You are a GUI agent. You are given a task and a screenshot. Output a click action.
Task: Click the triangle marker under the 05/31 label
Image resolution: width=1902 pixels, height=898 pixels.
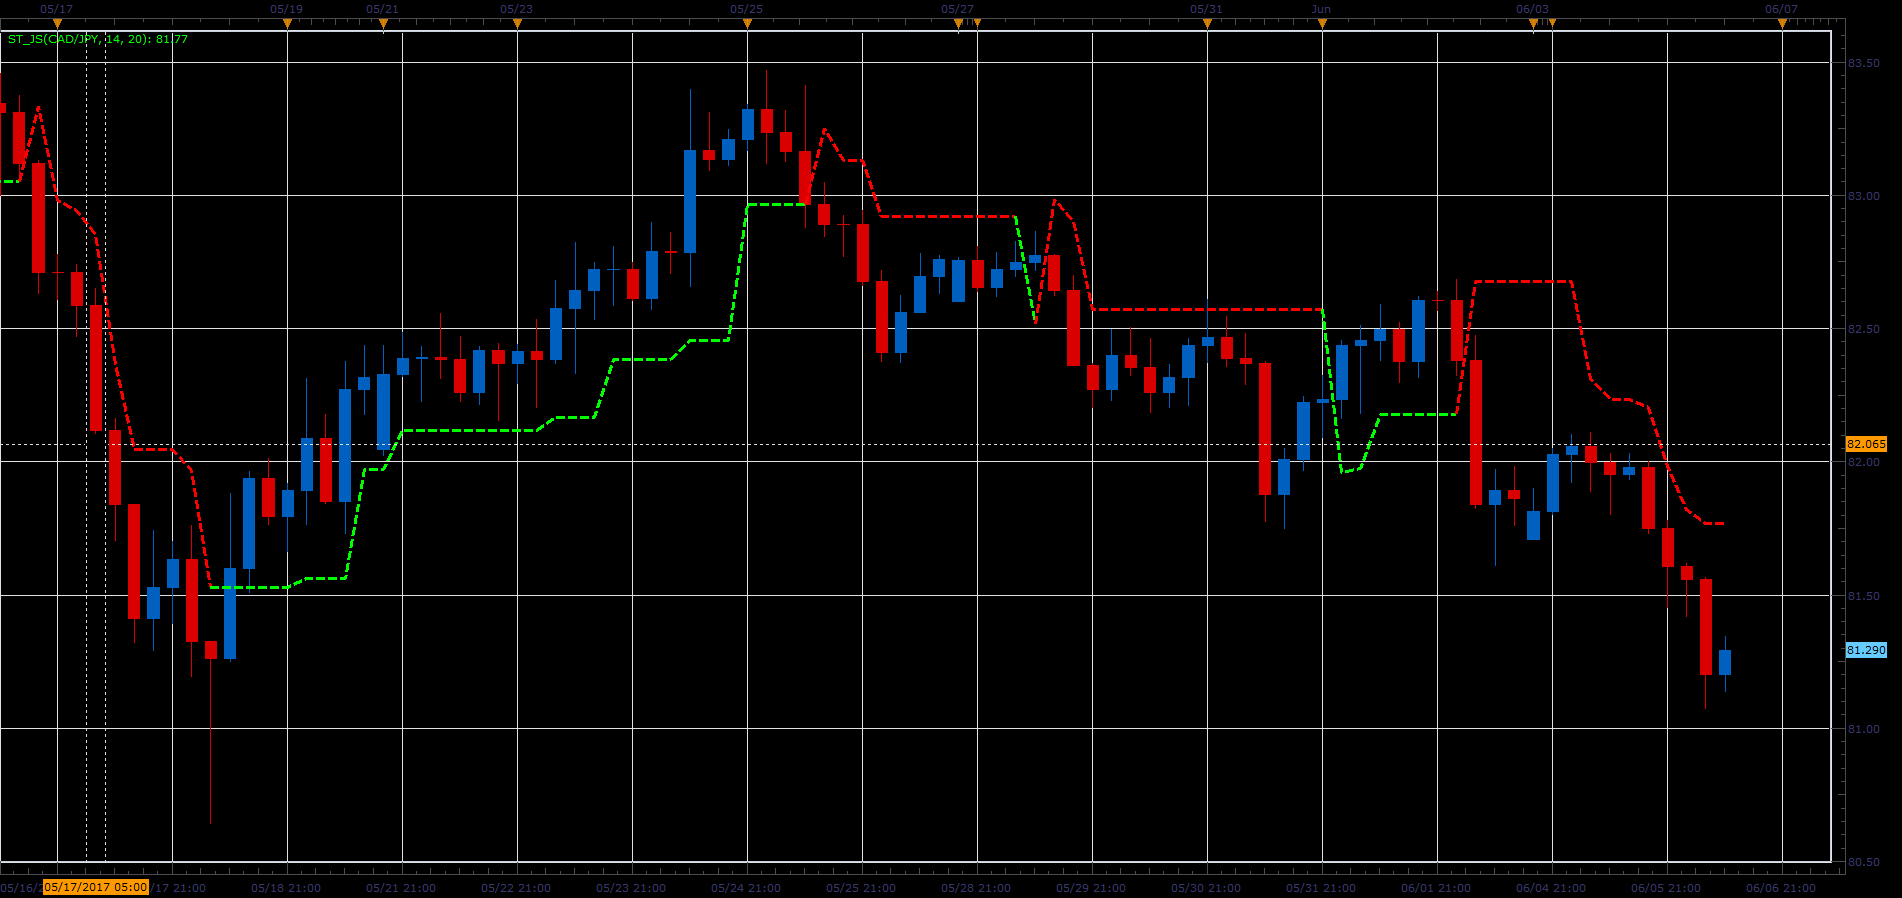click(x=1207, y=23)
